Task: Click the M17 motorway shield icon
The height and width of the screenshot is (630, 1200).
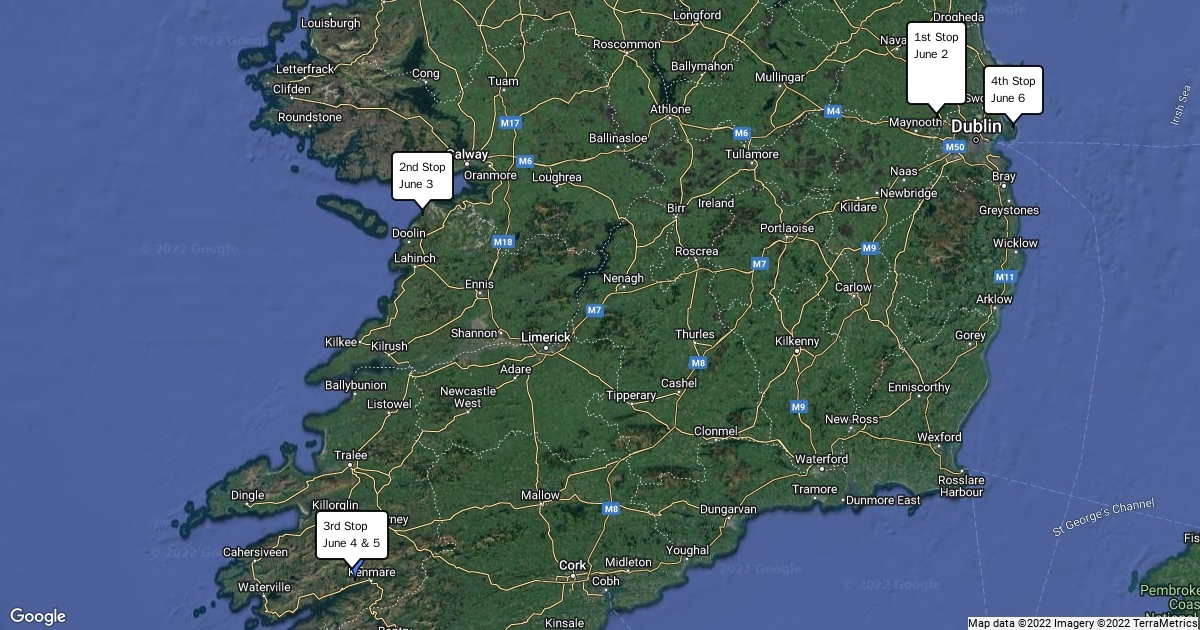Action: [x=510, y=123]
